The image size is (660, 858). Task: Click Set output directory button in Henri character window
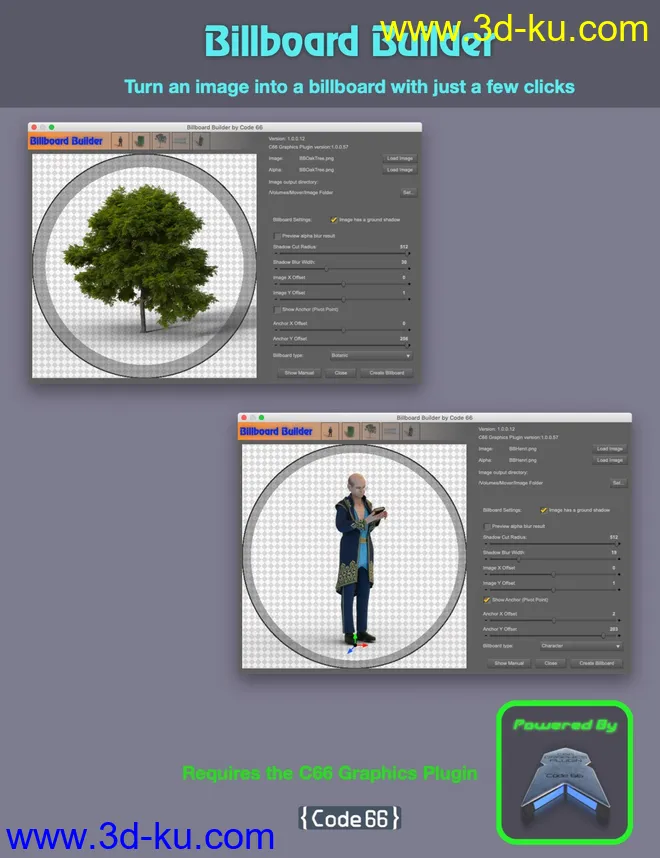tap(618, 483)
